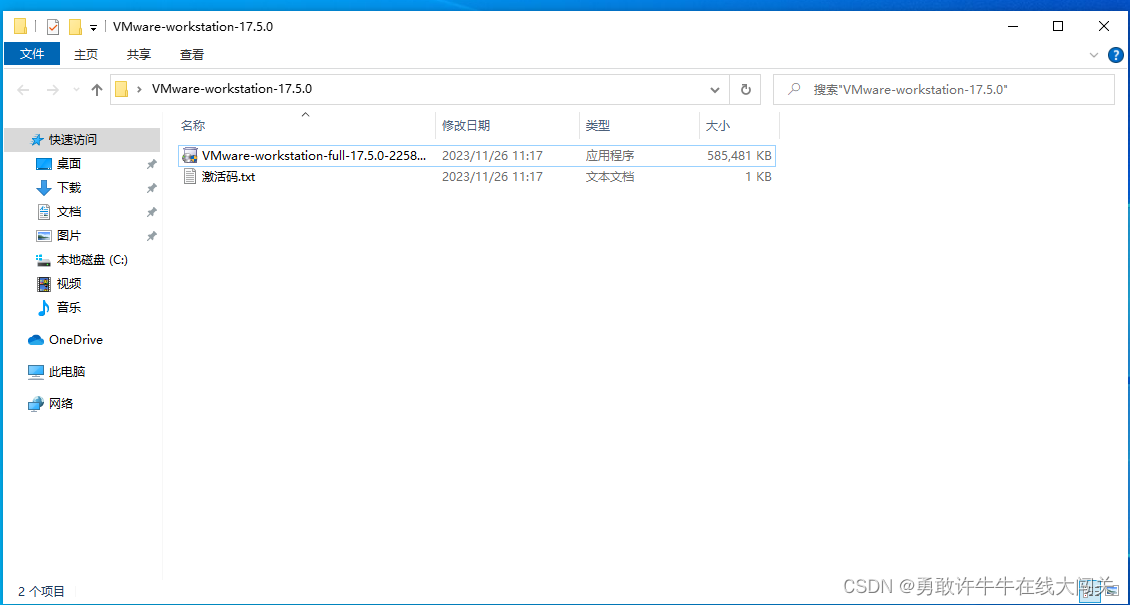Image resolution: width=1130 pixels, height=605 pixels.
Task: Click the 文档 document icon in sidebar
Action: 44,212
